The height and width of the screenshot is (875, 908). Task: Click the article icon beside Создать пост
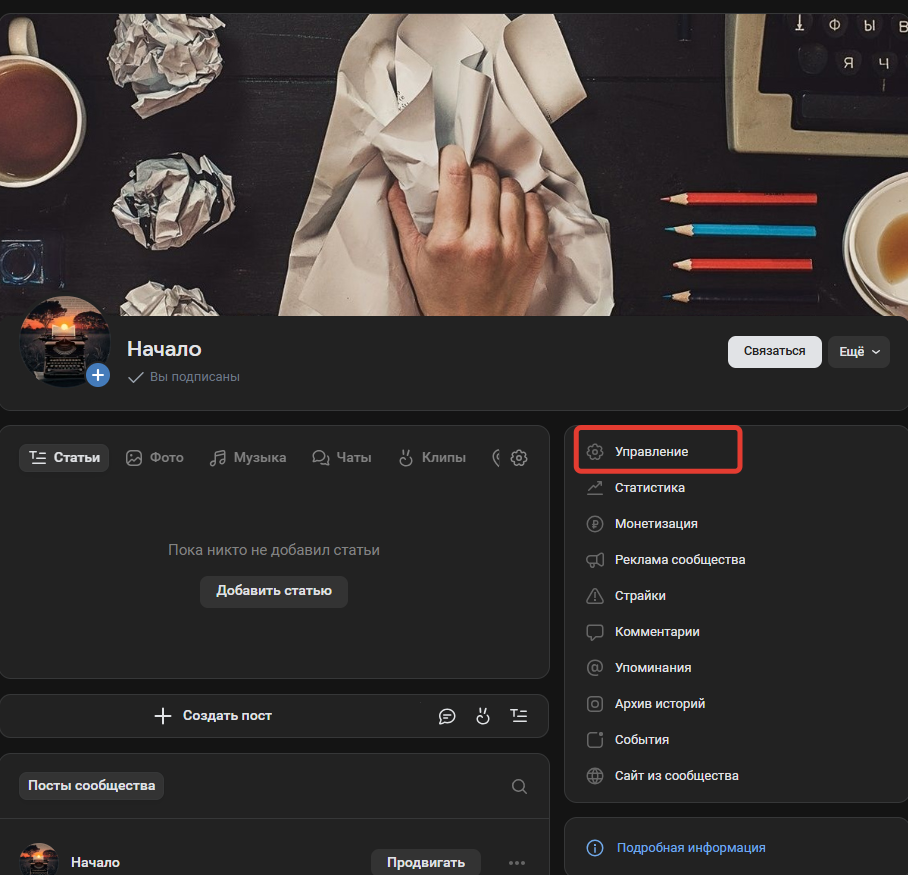pyautogui.click(x=518, y=716)
